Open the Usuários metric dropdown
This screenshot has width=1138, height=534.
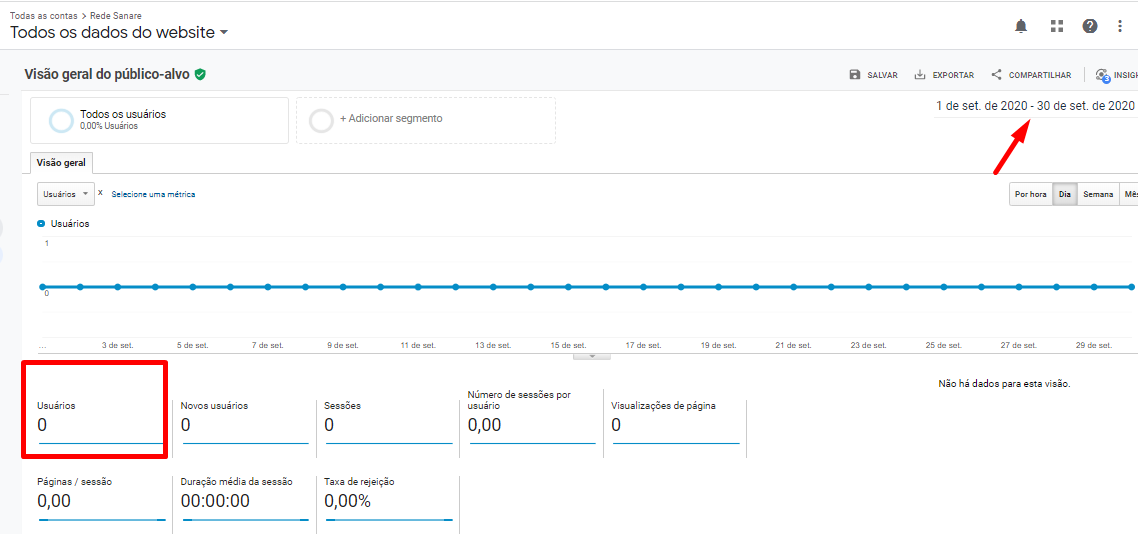66,194
